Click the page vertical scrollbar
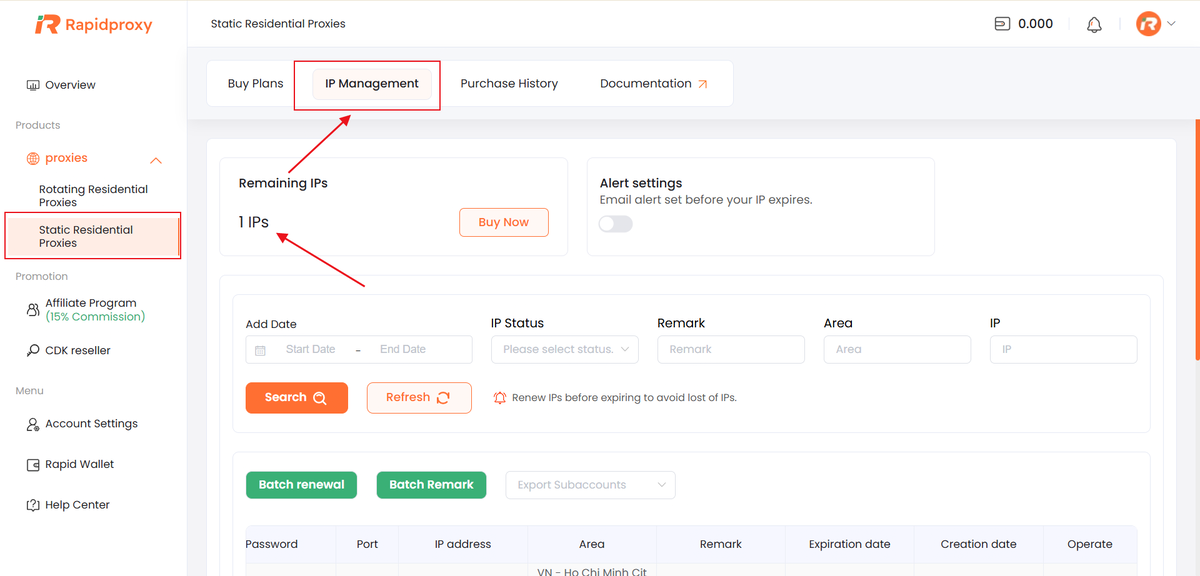Screen dimensions: 1200x576 tap(1196, 240)
